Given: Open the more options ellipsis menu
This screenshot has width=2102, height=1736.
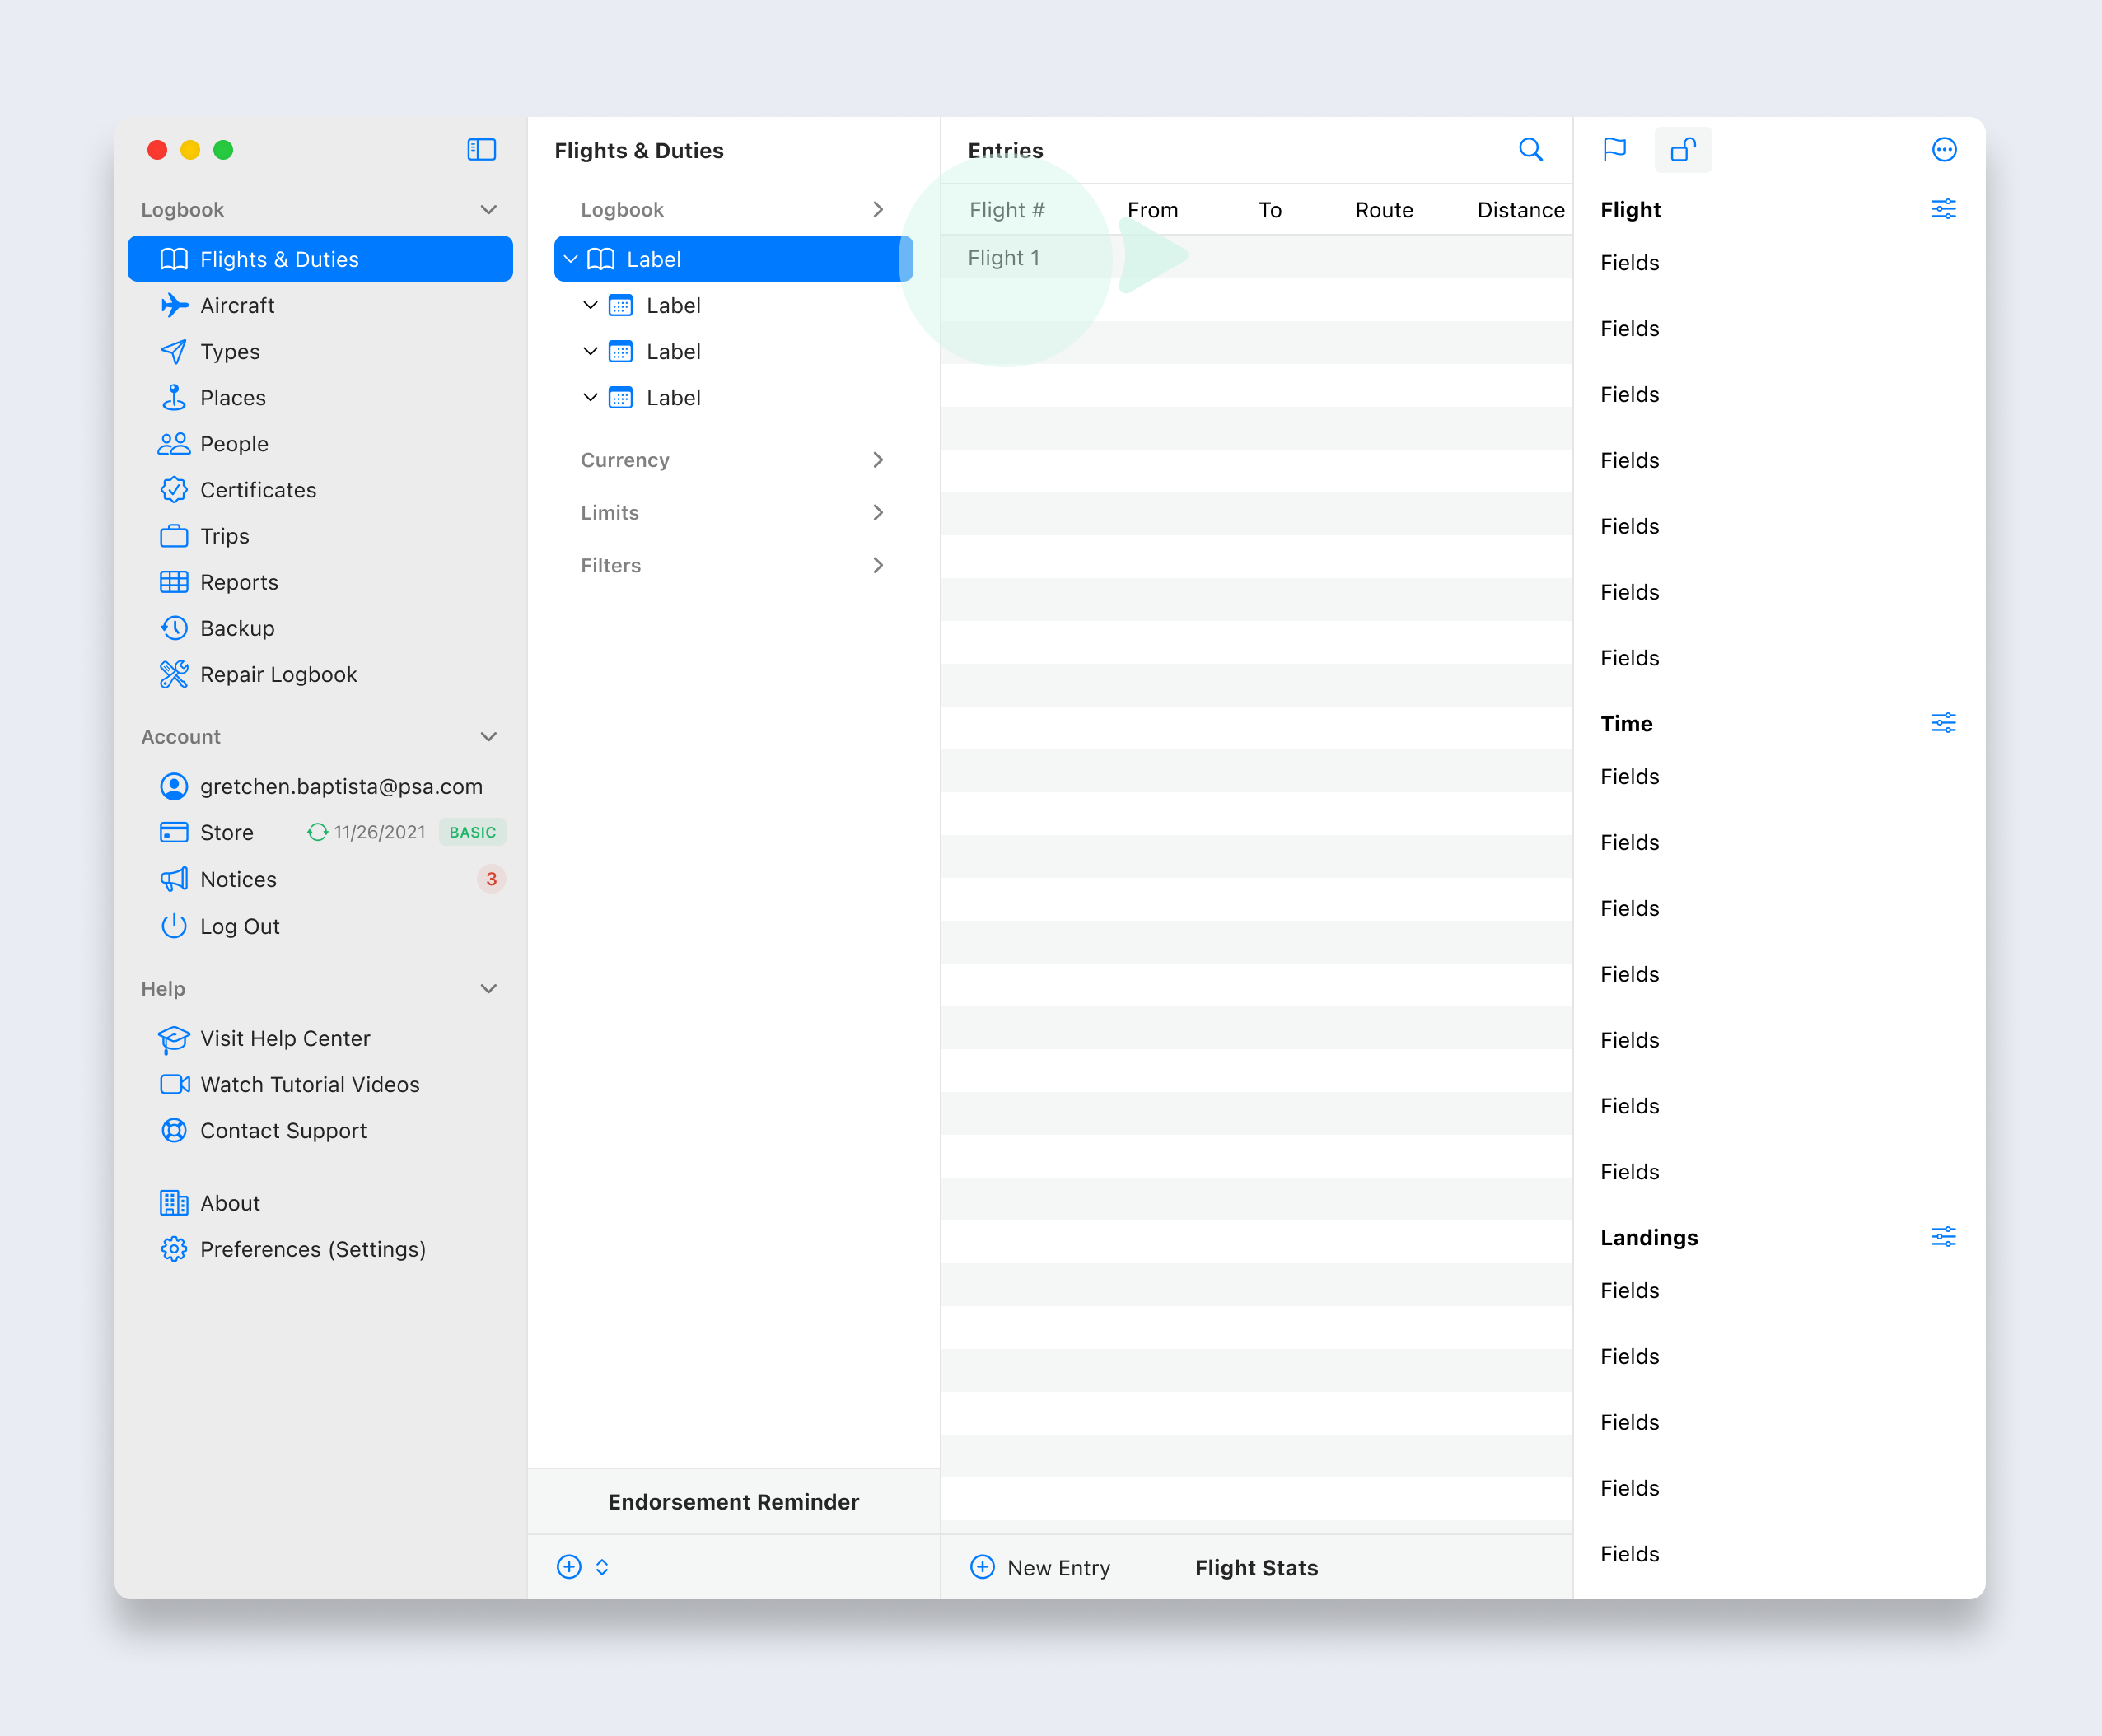Looking at the screenshot, I should [1943, 150].
